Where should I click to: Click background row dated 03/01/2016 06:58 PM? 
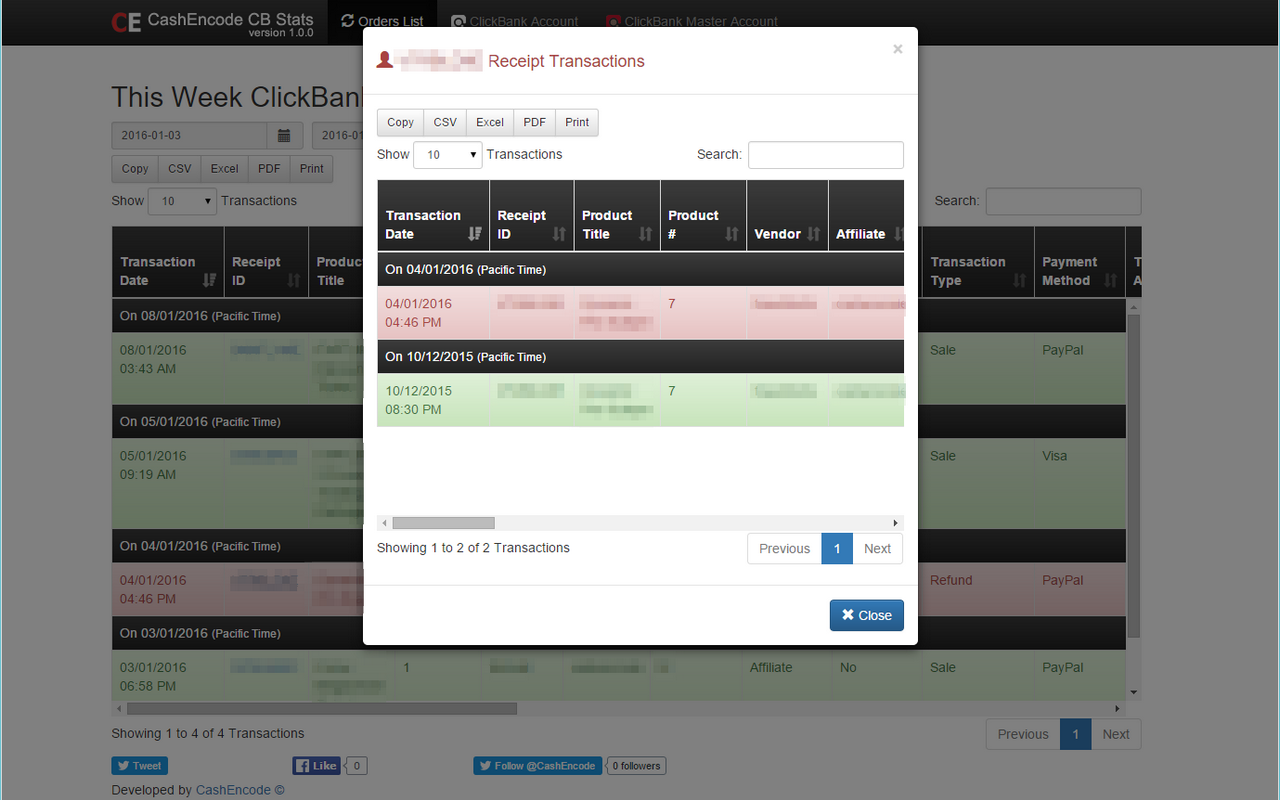click(x=619, y=676)
